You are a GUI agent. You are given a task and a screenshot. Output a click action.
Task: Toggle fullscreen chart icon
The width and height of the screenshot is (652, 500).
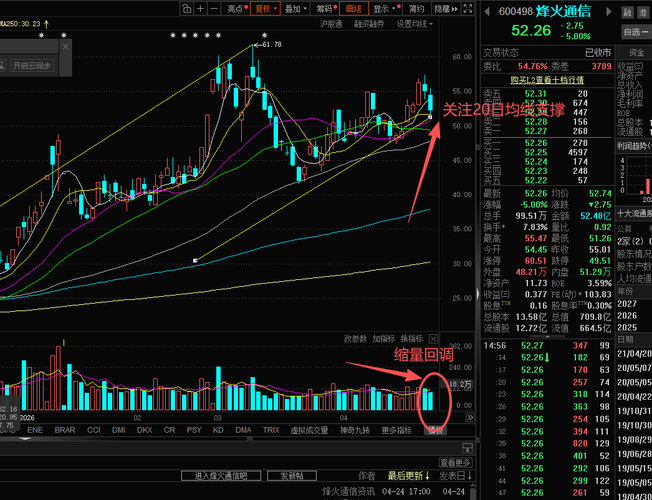[x=468, y=9]
